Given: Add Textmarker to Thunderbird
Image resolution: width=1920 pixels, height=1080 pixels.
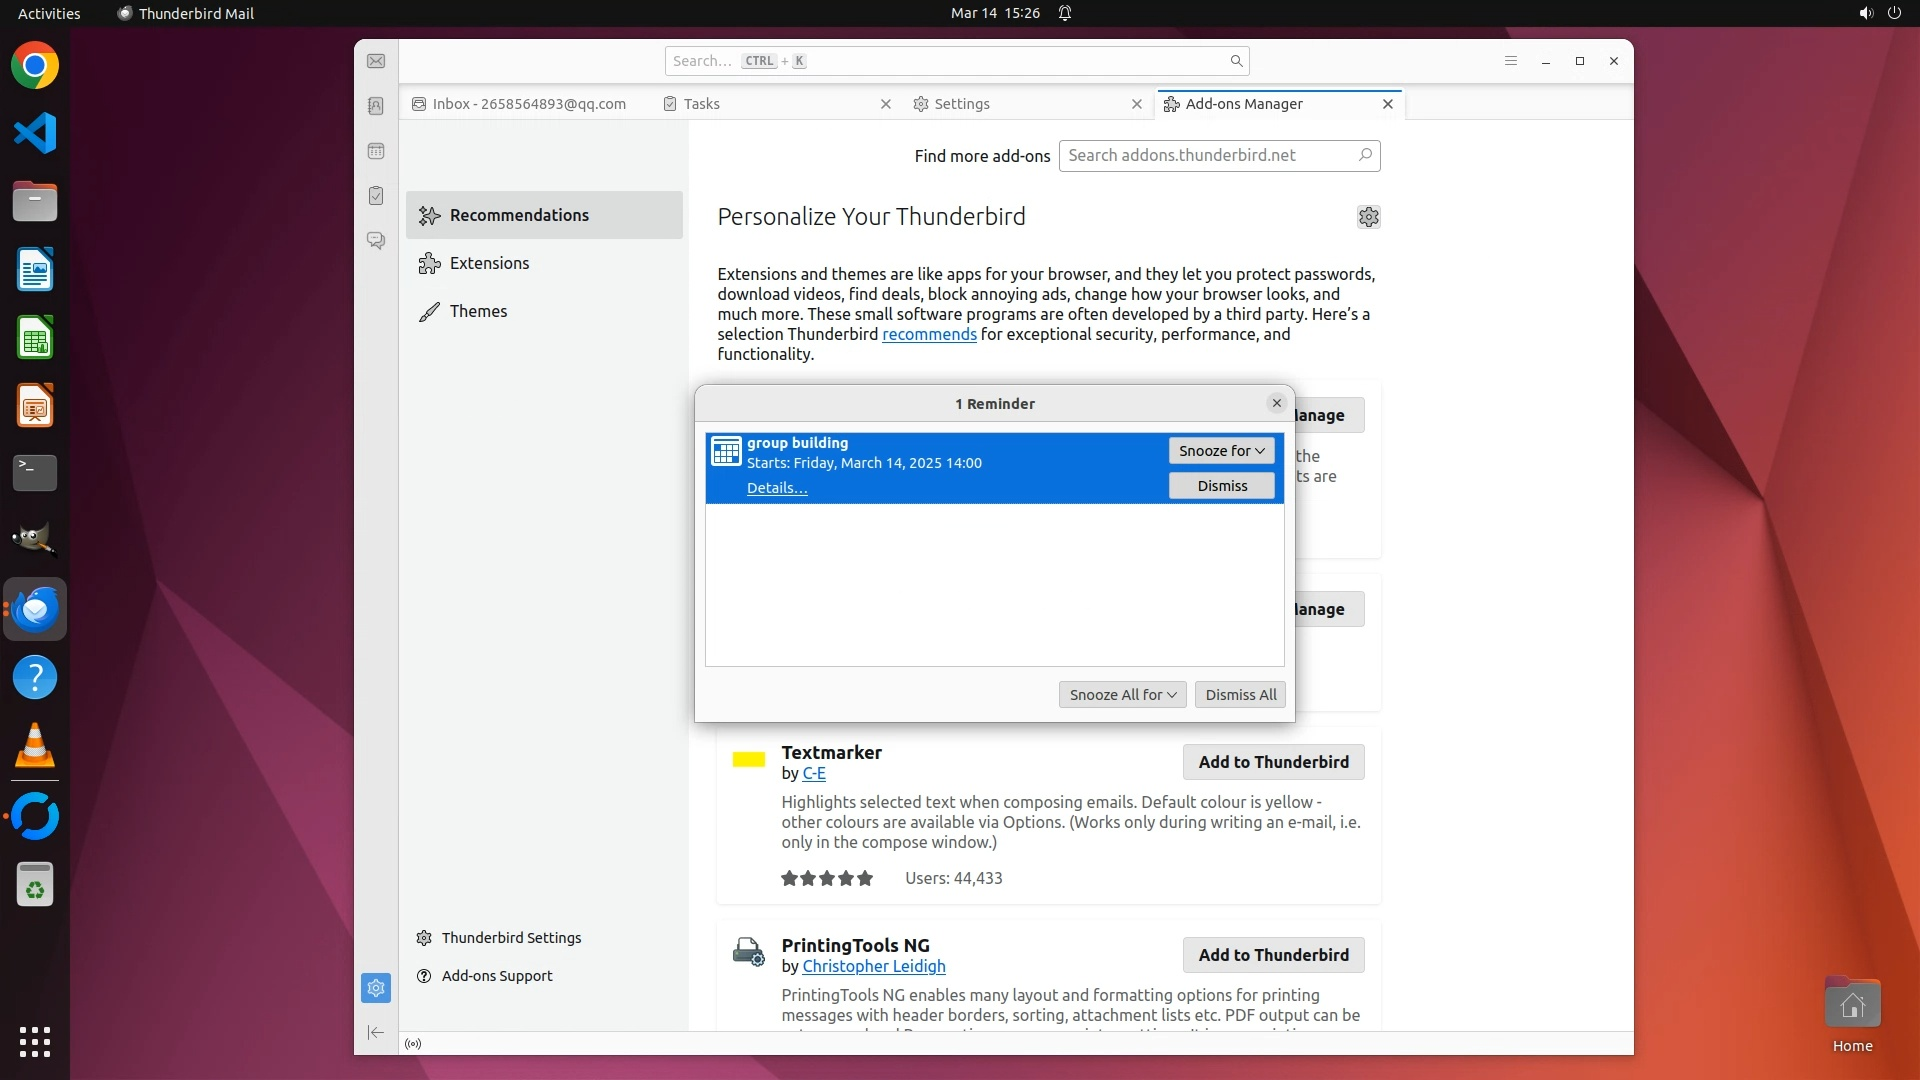Looking at the screenshot, I should [x=1273, y=762].
